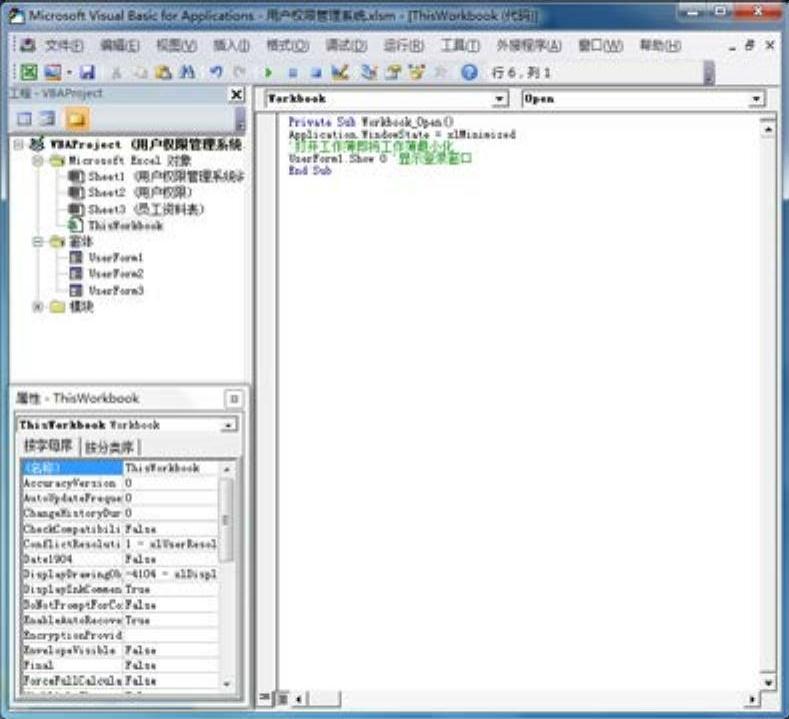Click the View Object icon in Project panel
Viewport: 789px width, 719px height.
[x=48, y=119]
